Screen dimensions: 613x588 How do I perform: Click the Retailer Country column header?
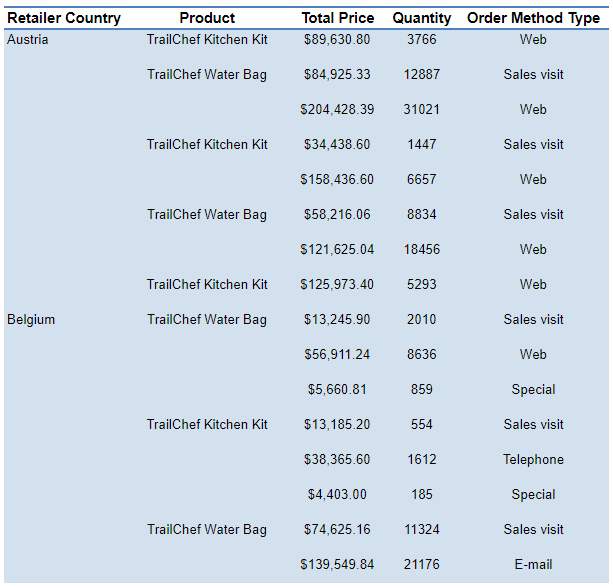64,18
